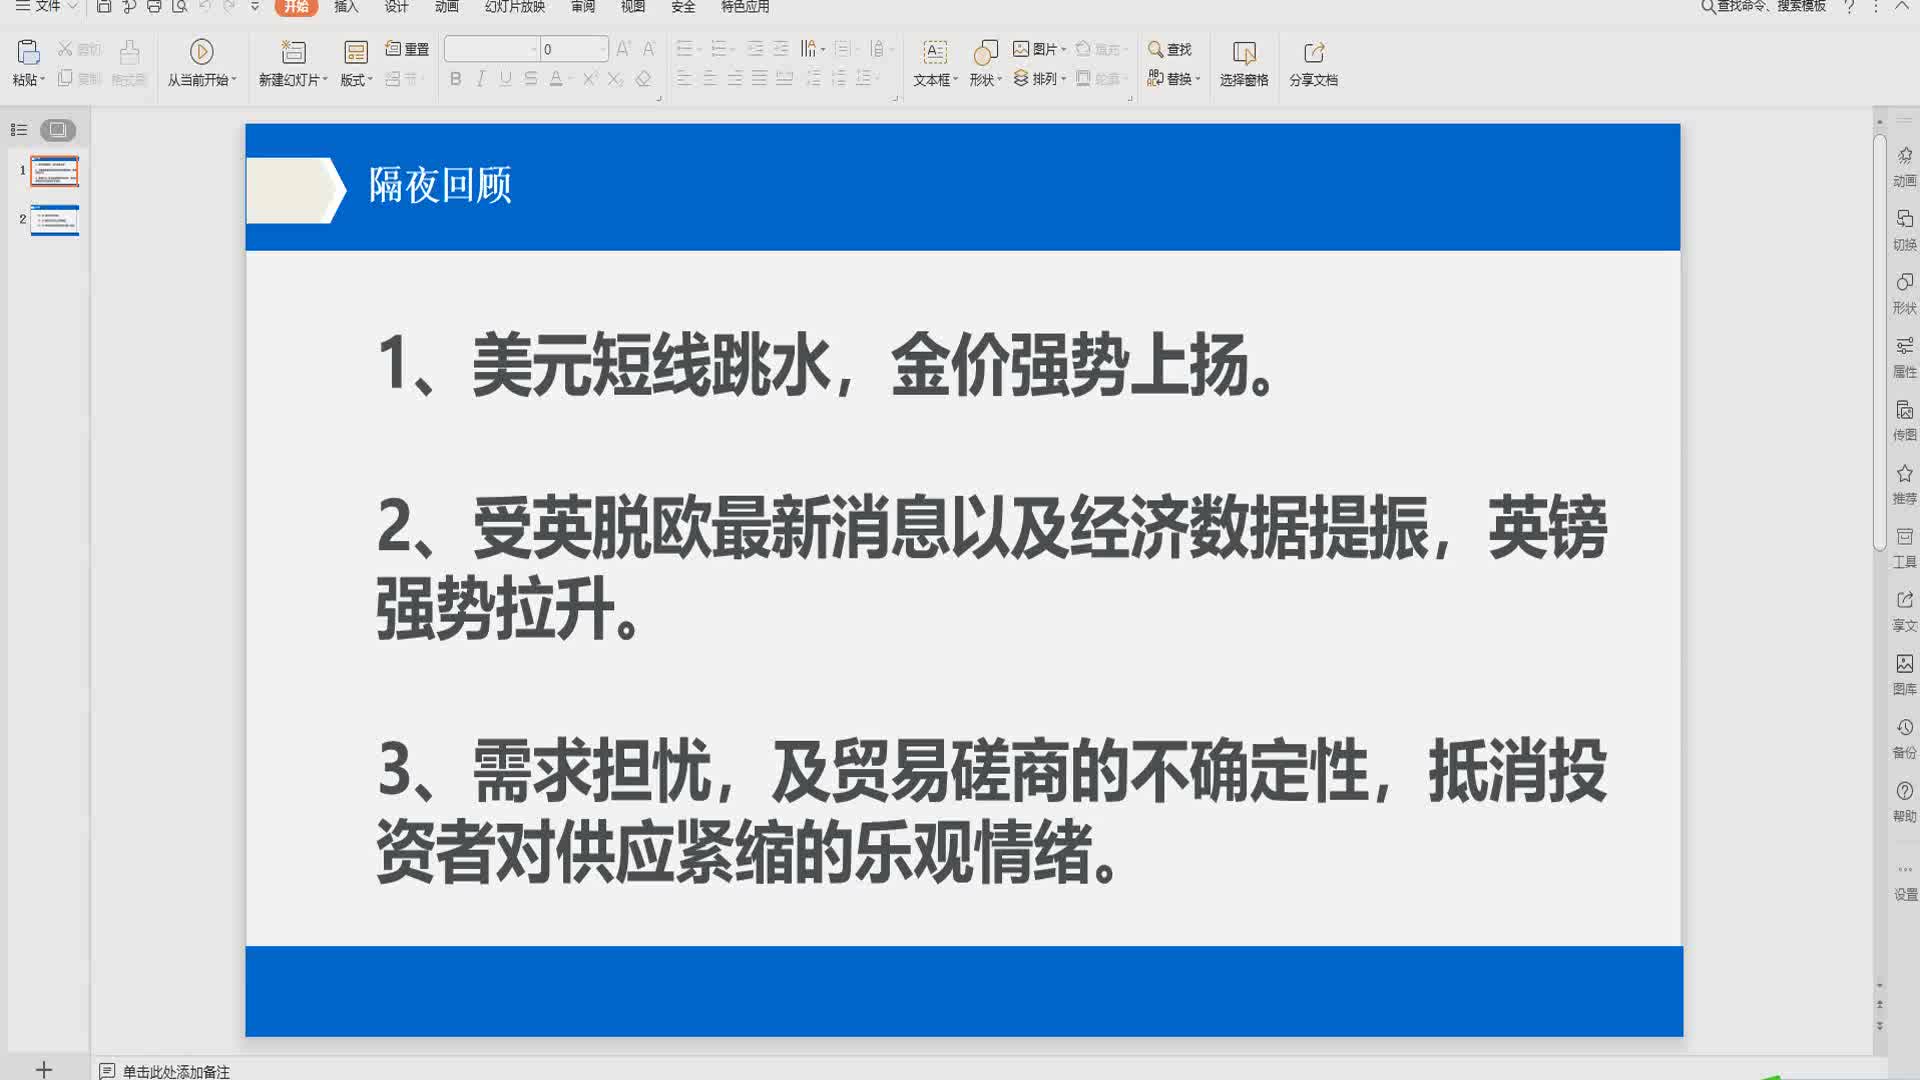The image size is (1920, 1080).
Task: Switch to the 插入 (Insert) ribbon tab
Action: 344,8
